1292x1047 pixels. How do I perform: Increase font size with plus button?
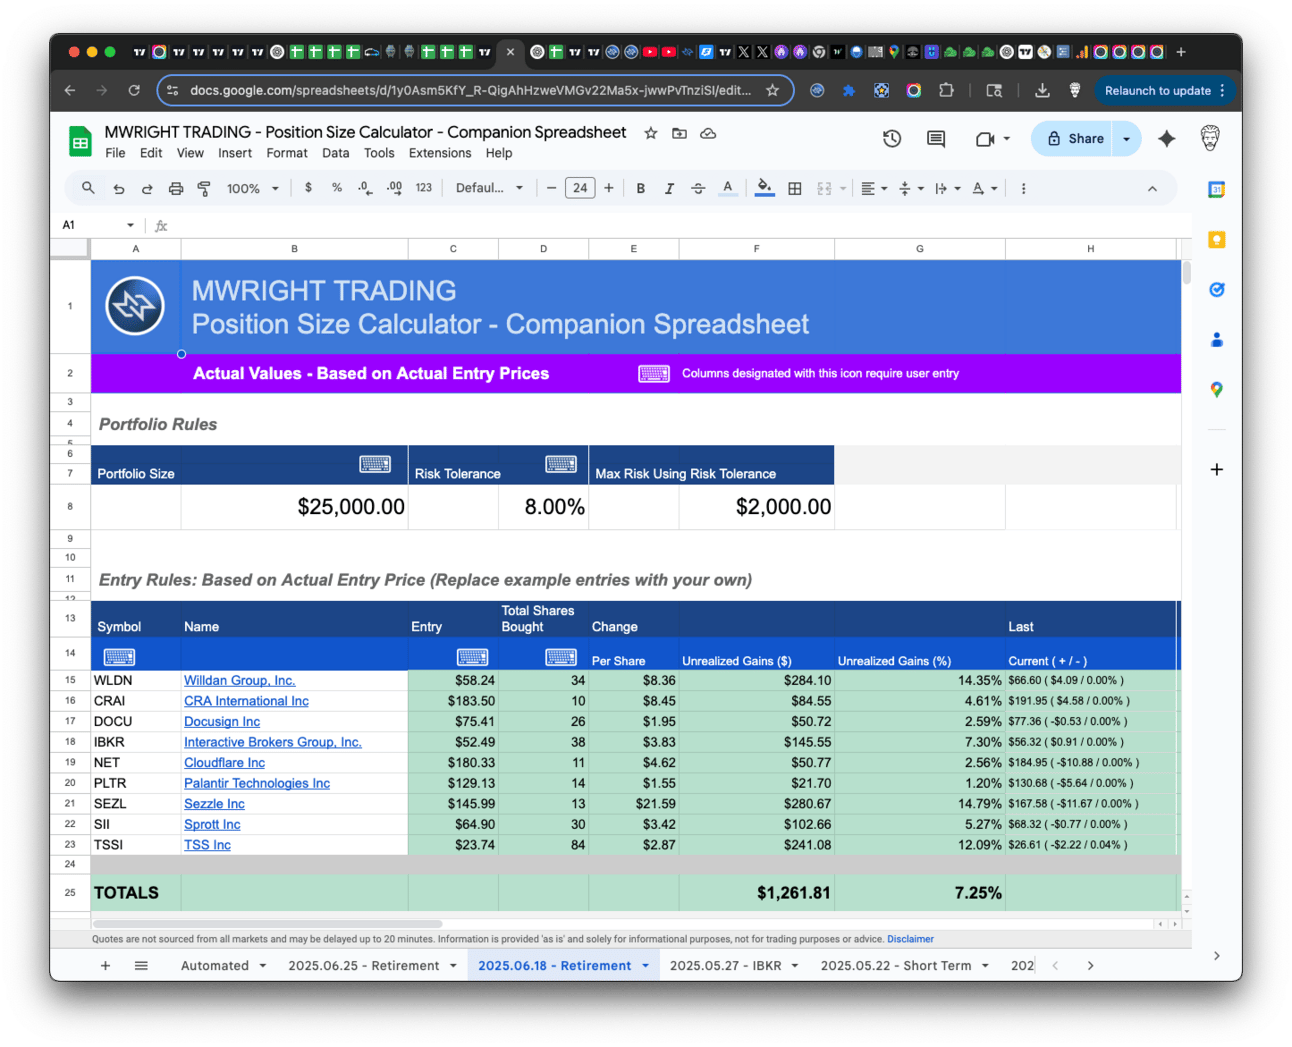point(608,188)
